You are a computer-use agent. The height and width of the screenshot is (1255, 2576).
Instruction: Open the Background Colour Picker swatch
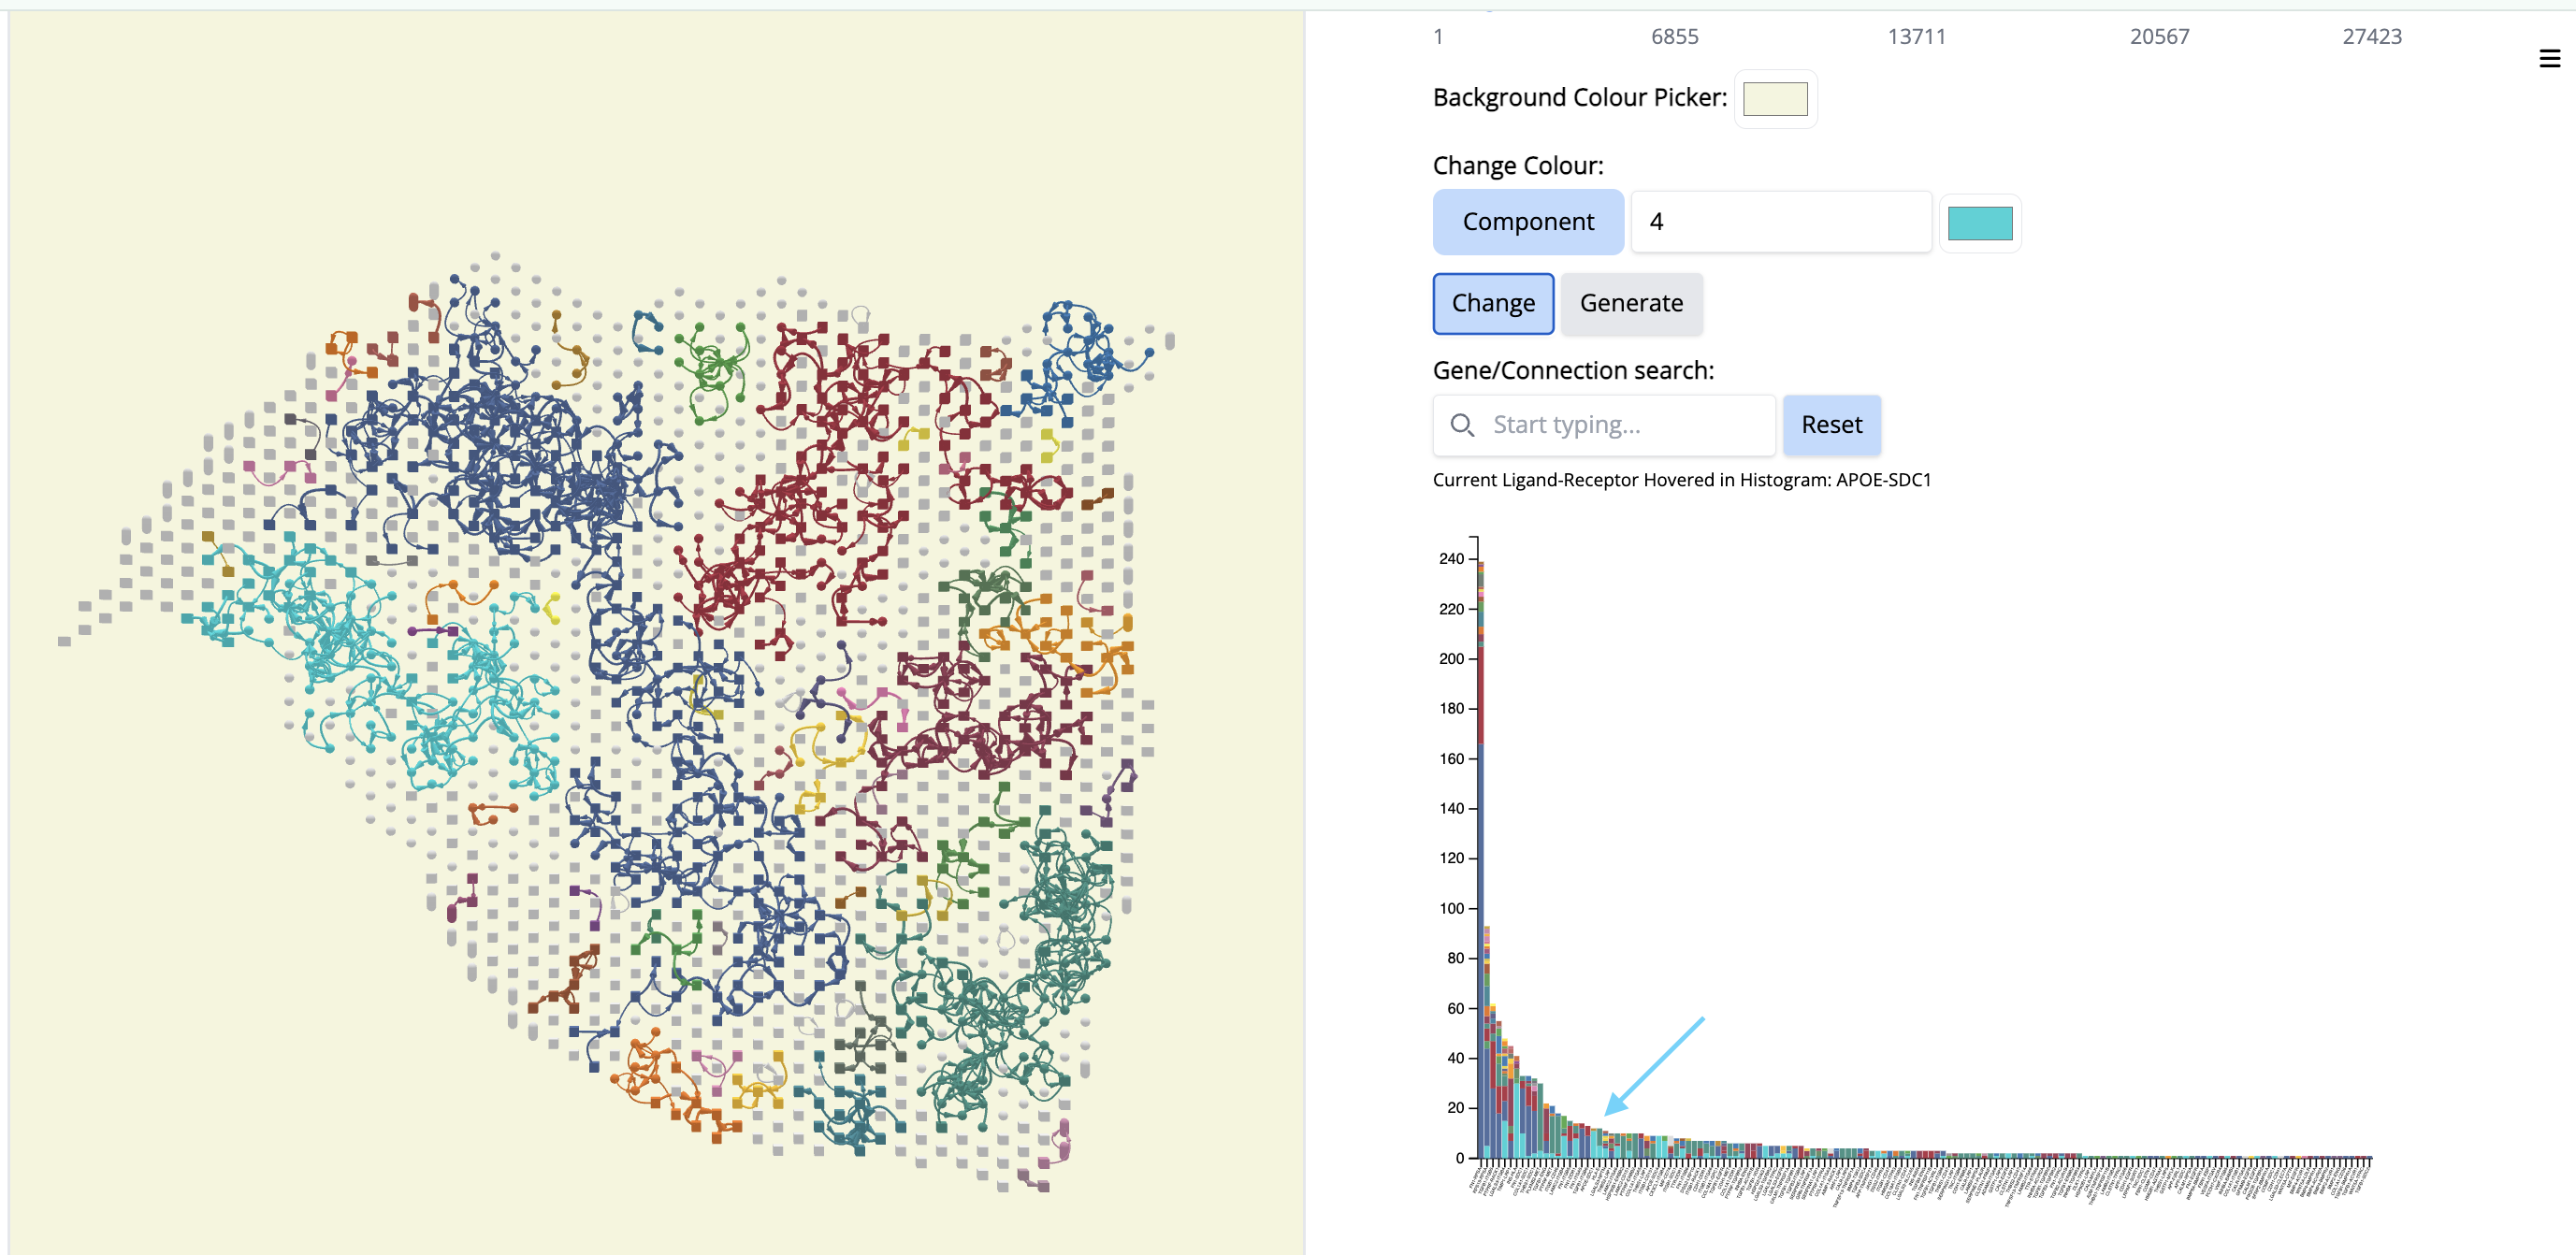point(1774,99)
